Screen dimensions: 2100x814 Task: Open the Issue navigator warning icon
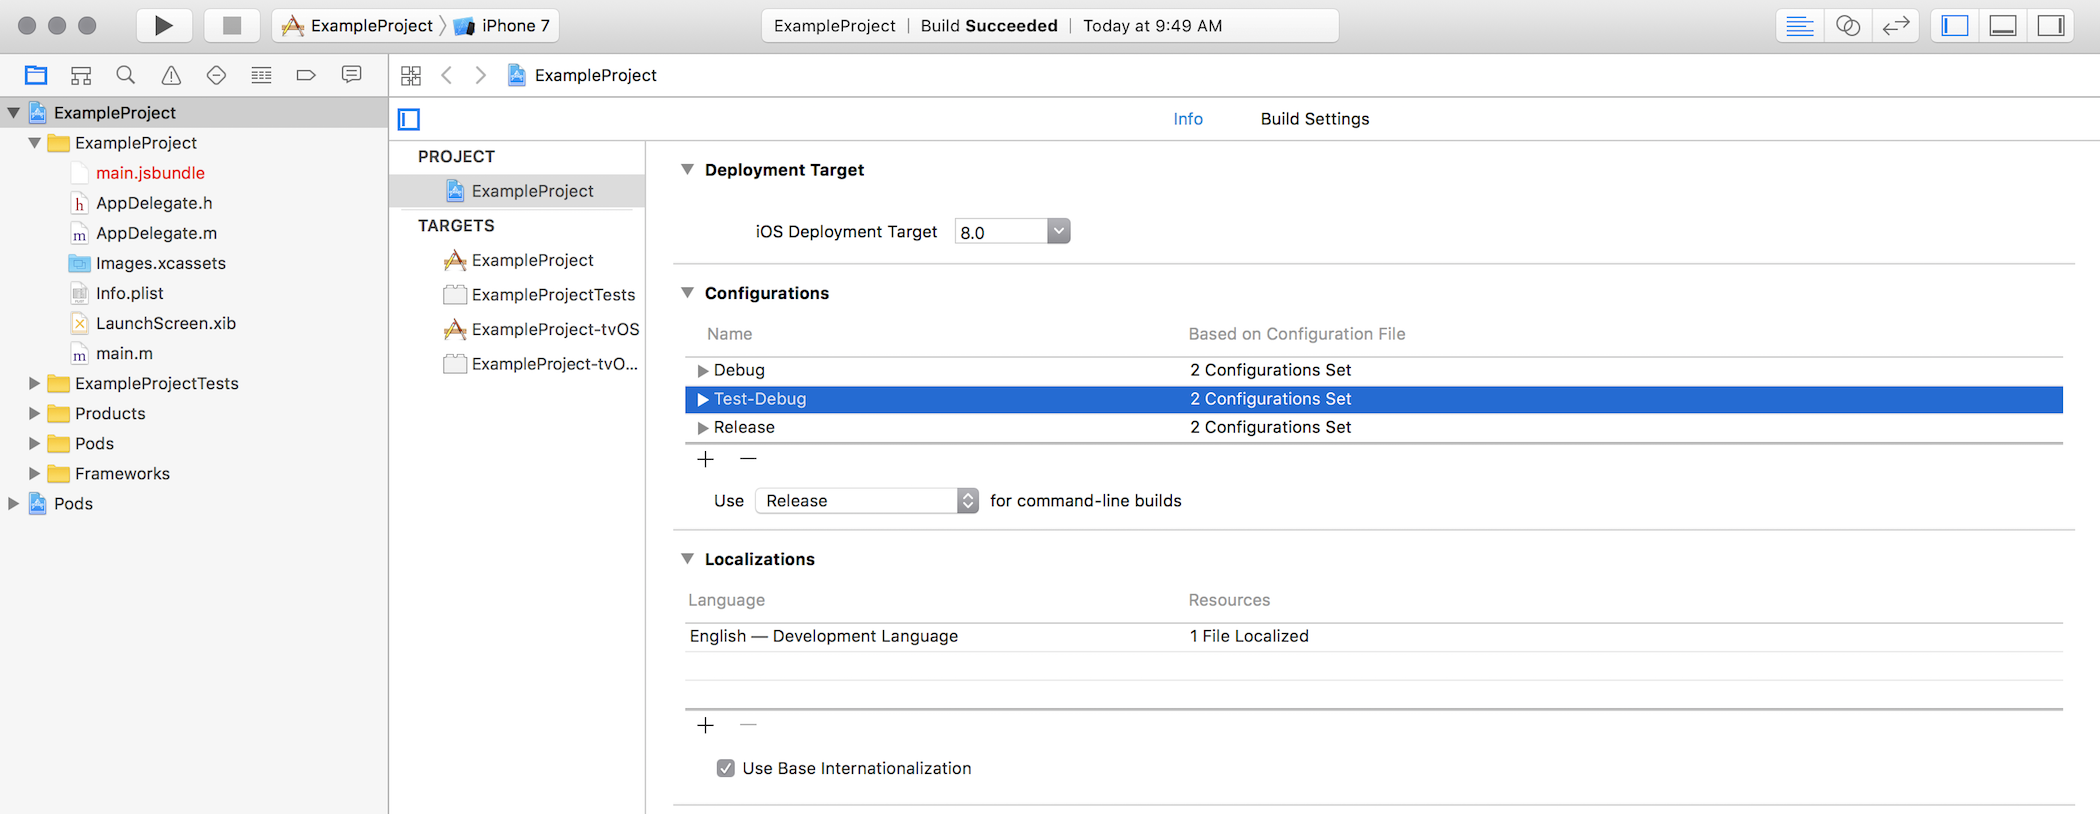tap(171, 75)
